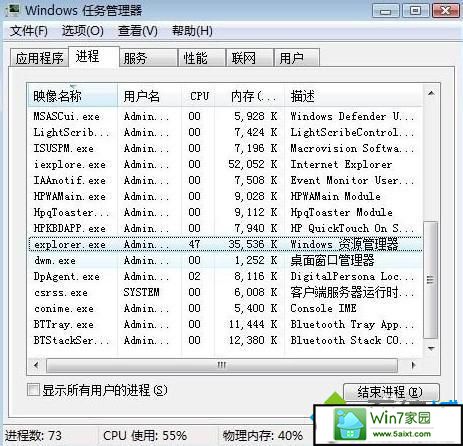Click the 物理内存: 40% status entry

coord(263,435)
